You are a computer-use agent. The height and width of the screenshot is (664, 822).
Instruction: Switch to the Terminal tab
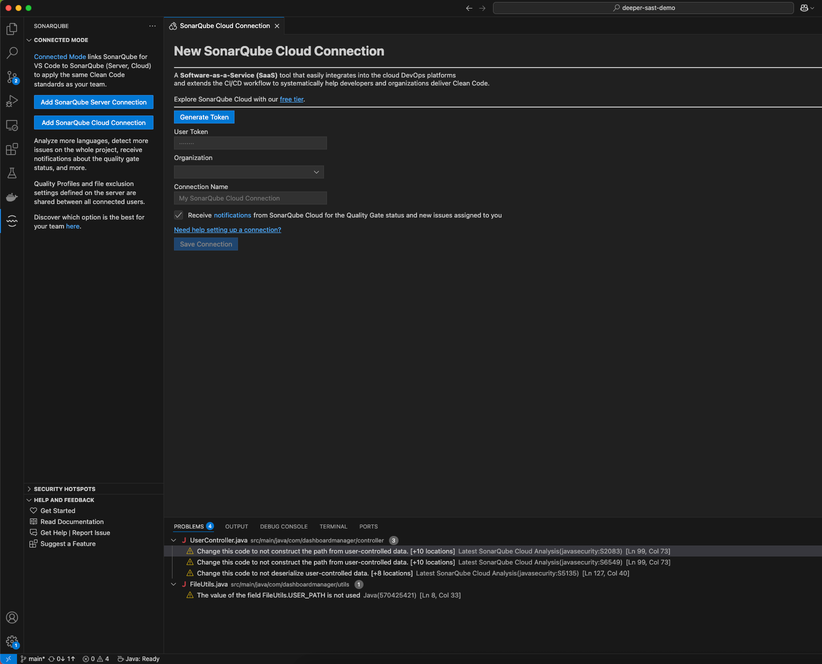(x=332, y=526)
